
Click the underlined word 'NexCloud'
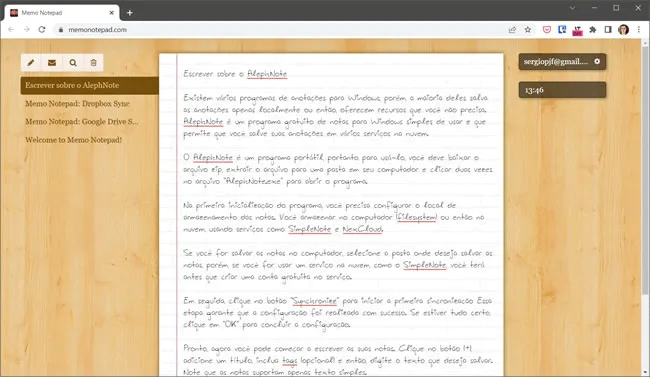(x=362, y=229)
